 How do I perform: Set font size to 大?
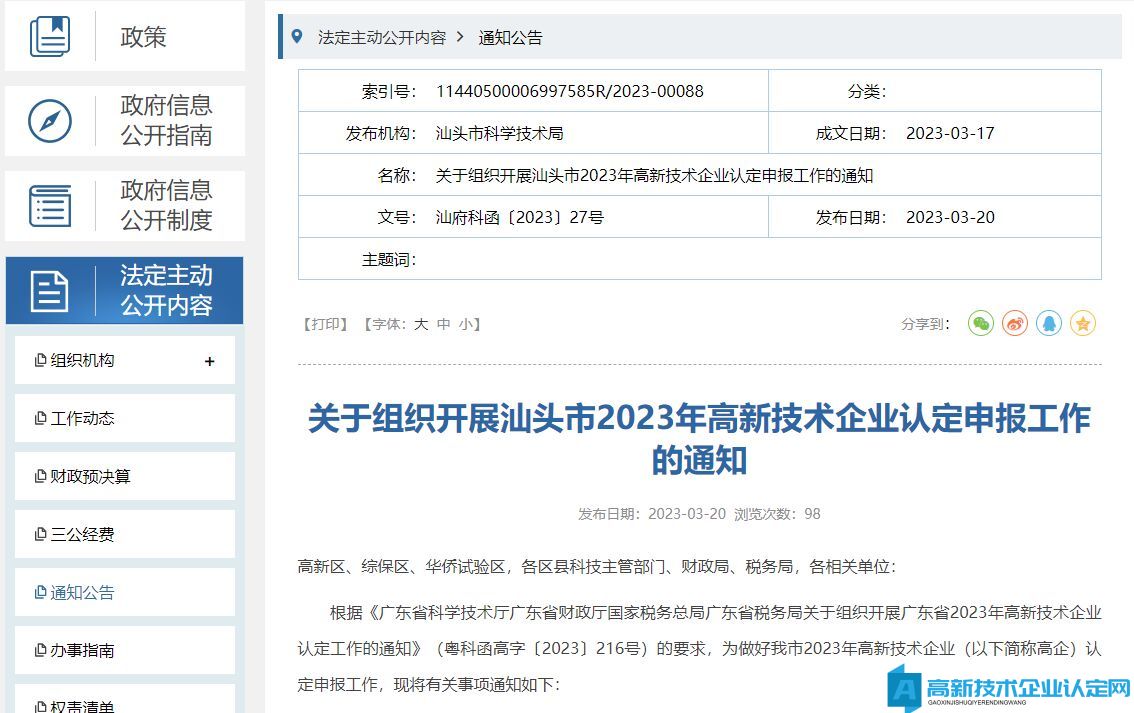click(421, 324)
